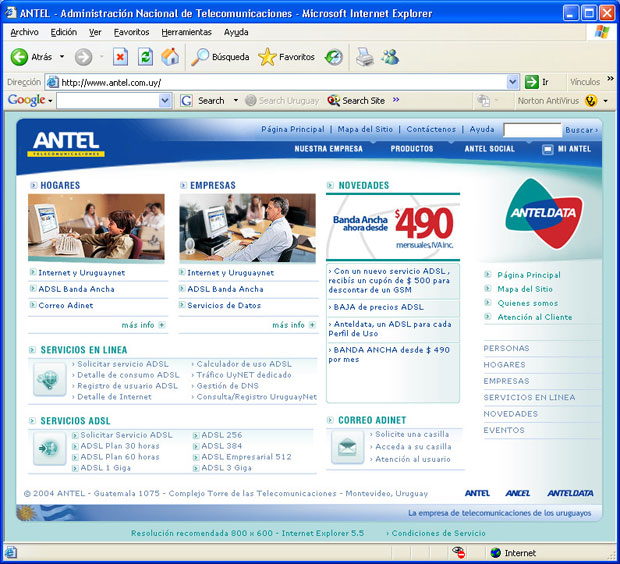Click the Print icon in toolbar
Image resolution: width=620 pixels, height=564 pixels.
click(365, 57)
